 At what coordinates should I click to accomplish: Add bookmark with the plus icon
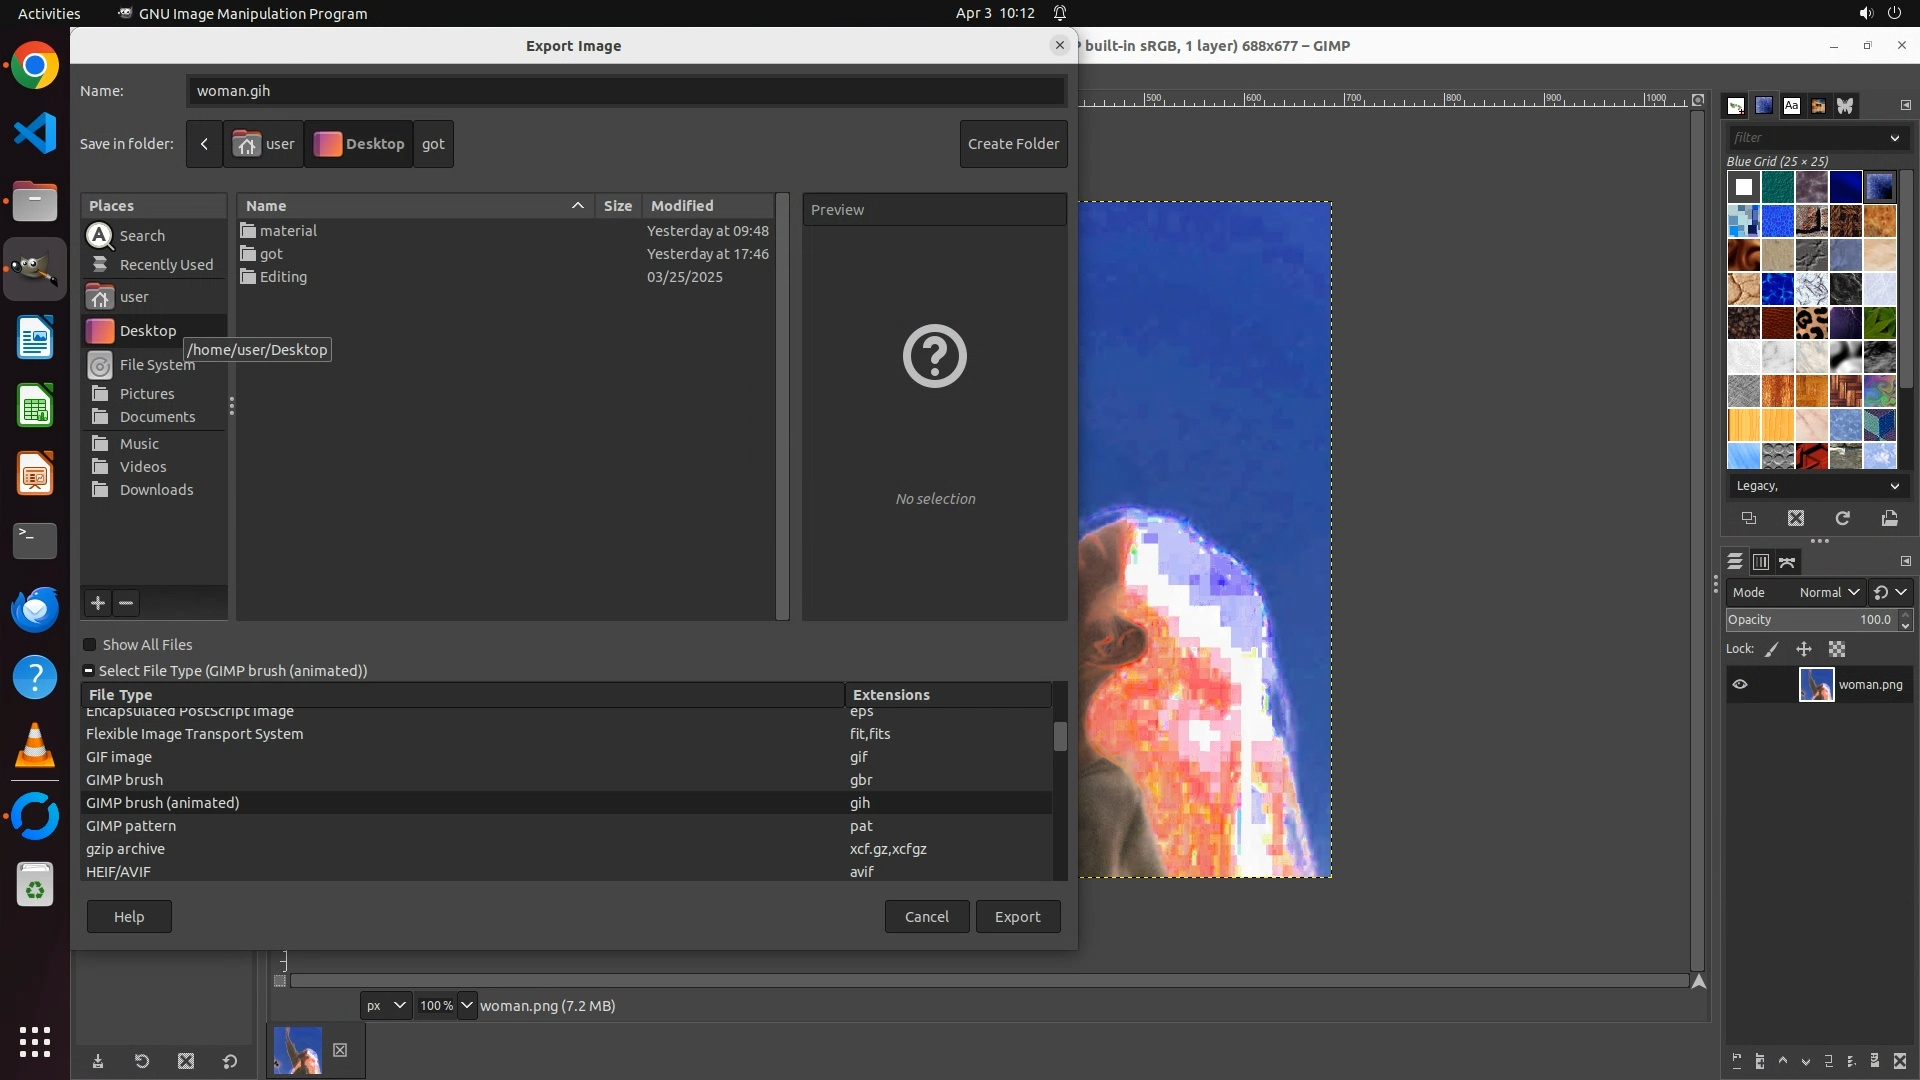coord(97,603)
